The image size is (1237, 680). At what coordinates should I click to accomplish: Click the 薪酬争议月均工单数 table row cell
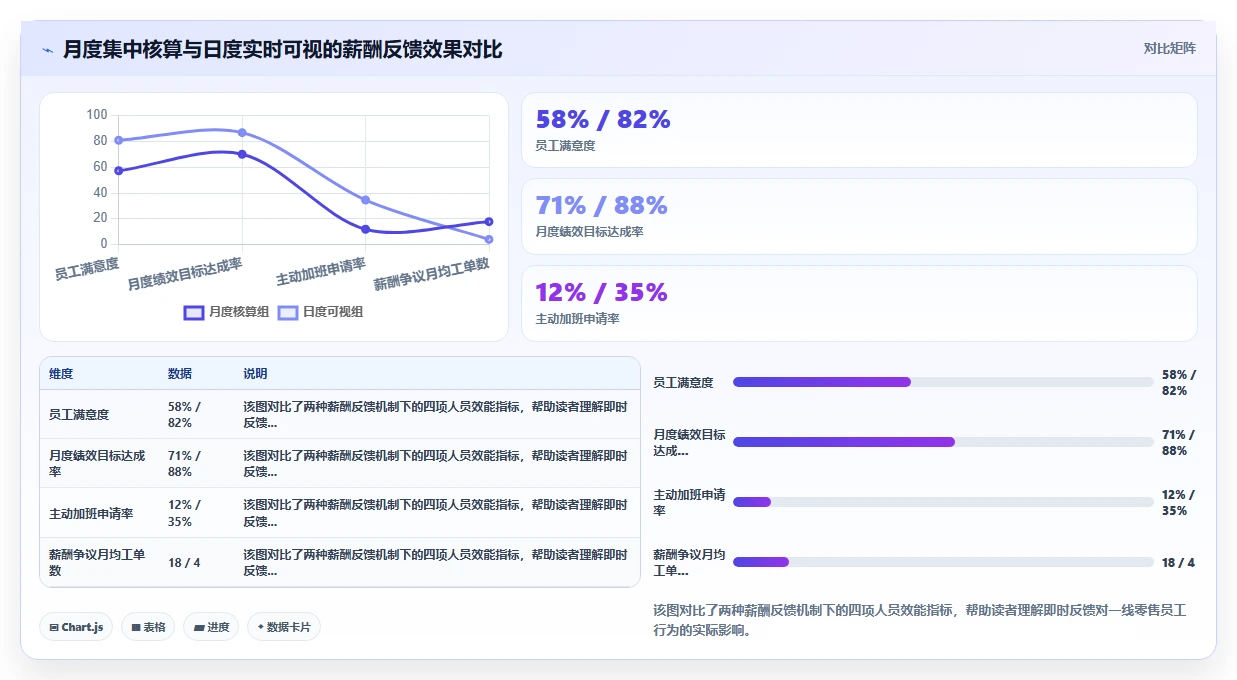tap(97, 562)
